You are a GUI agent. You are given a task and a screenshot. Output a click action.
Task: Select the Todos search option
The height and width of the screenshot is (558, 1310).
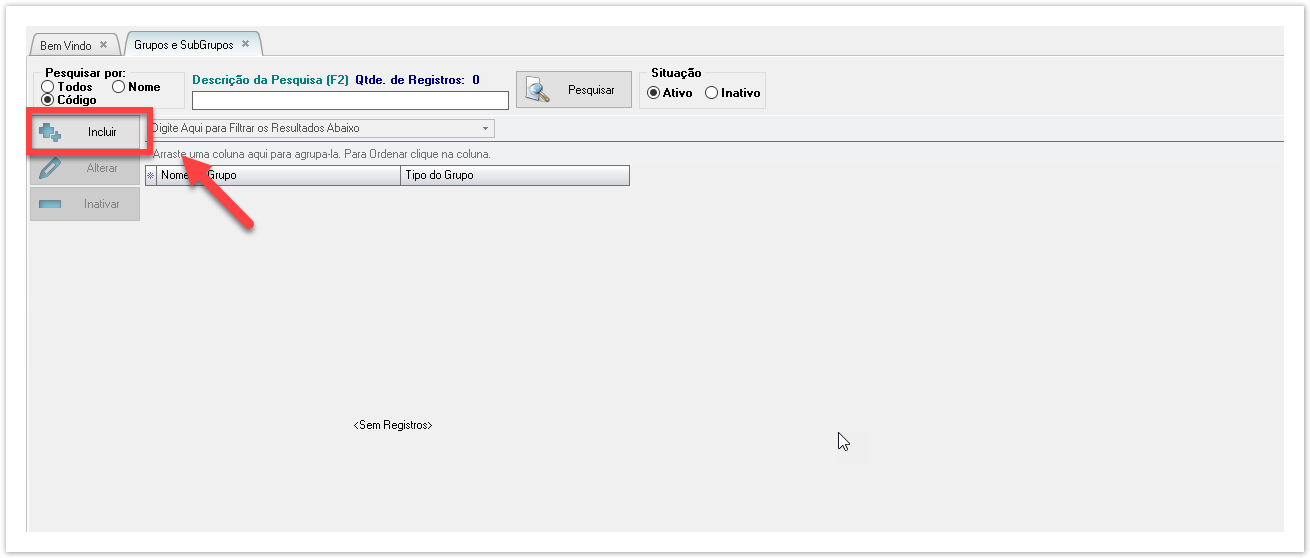[x=48, y=87]
